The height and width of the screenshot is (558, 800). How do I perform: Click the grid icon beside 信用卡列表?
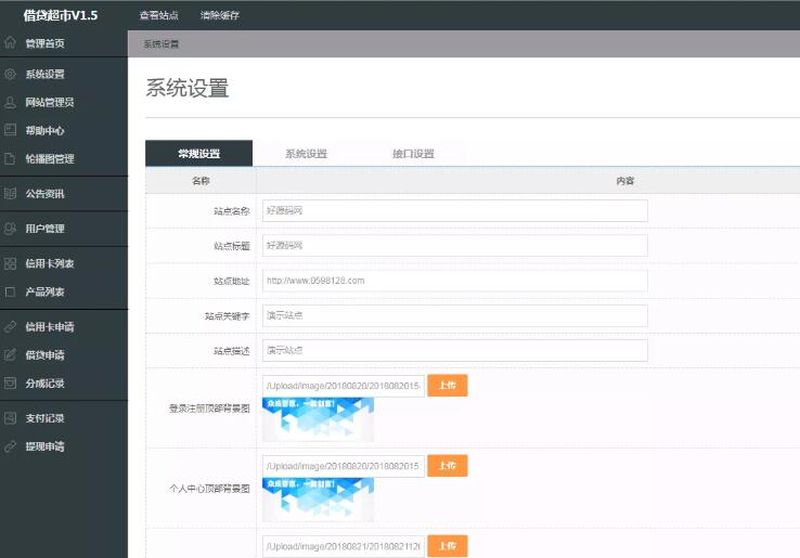10,263
